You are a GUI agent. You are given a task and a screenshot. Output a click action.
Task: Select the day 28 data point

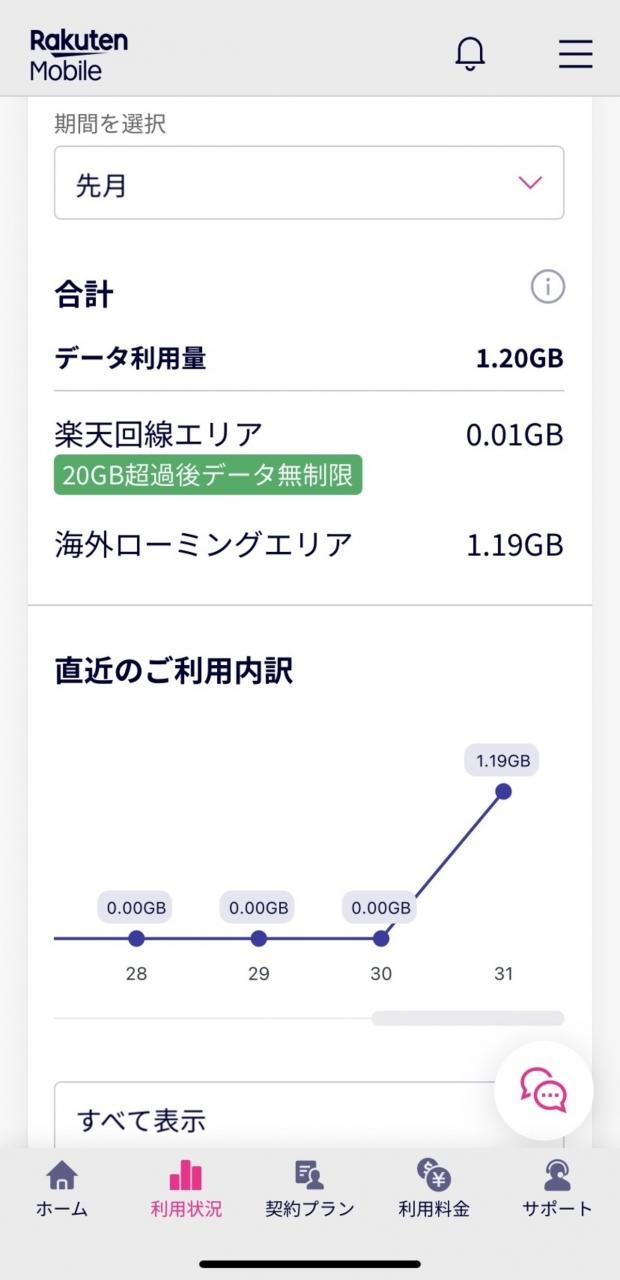tap(137, 938)
